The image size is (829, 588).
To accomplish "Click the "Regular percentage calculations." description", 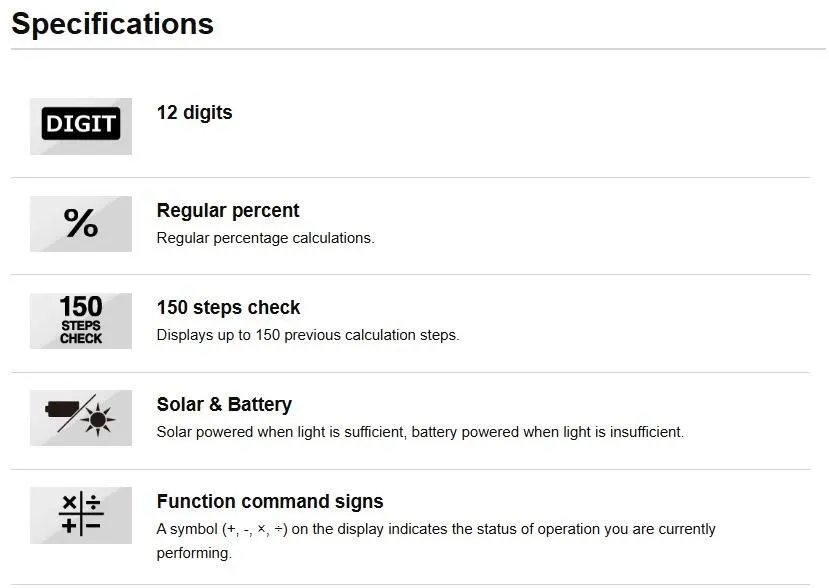I will [265, 239].
